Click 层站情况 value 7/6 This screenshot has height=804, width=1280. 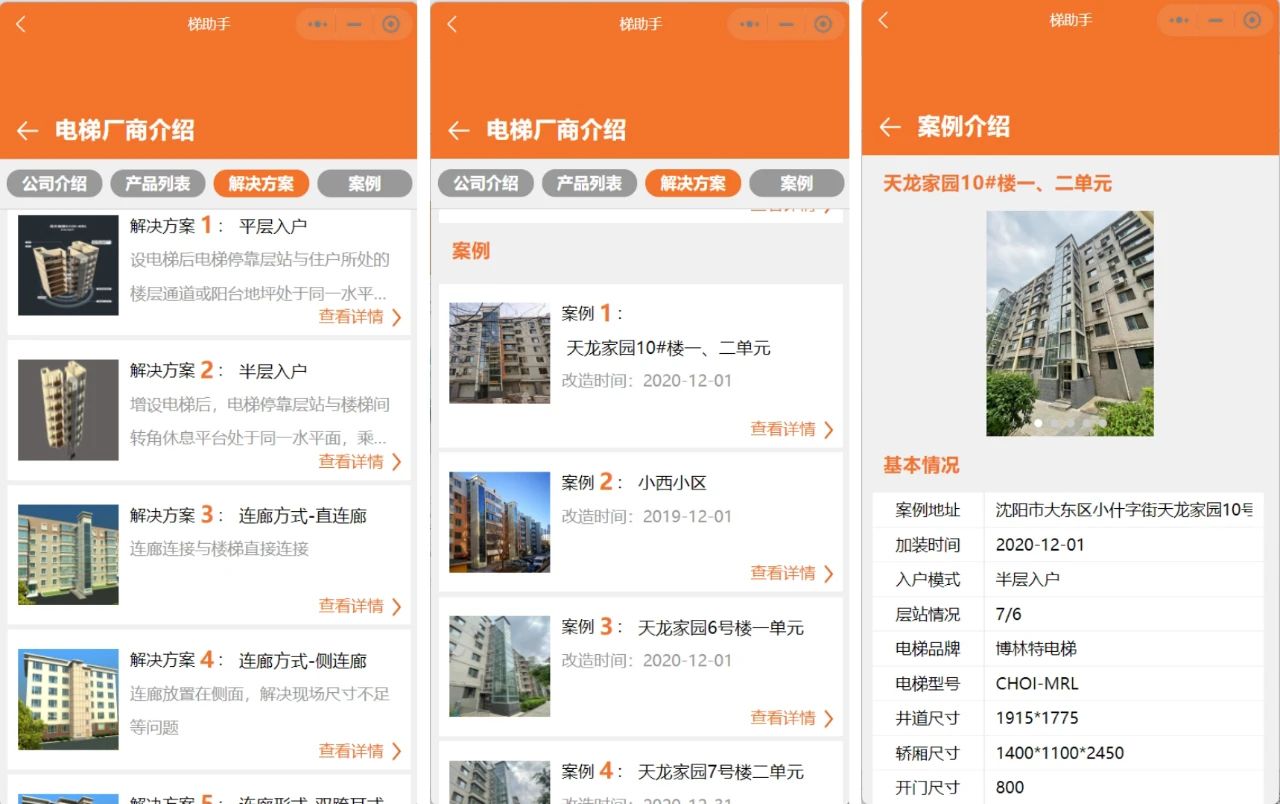pos(1009,614)
